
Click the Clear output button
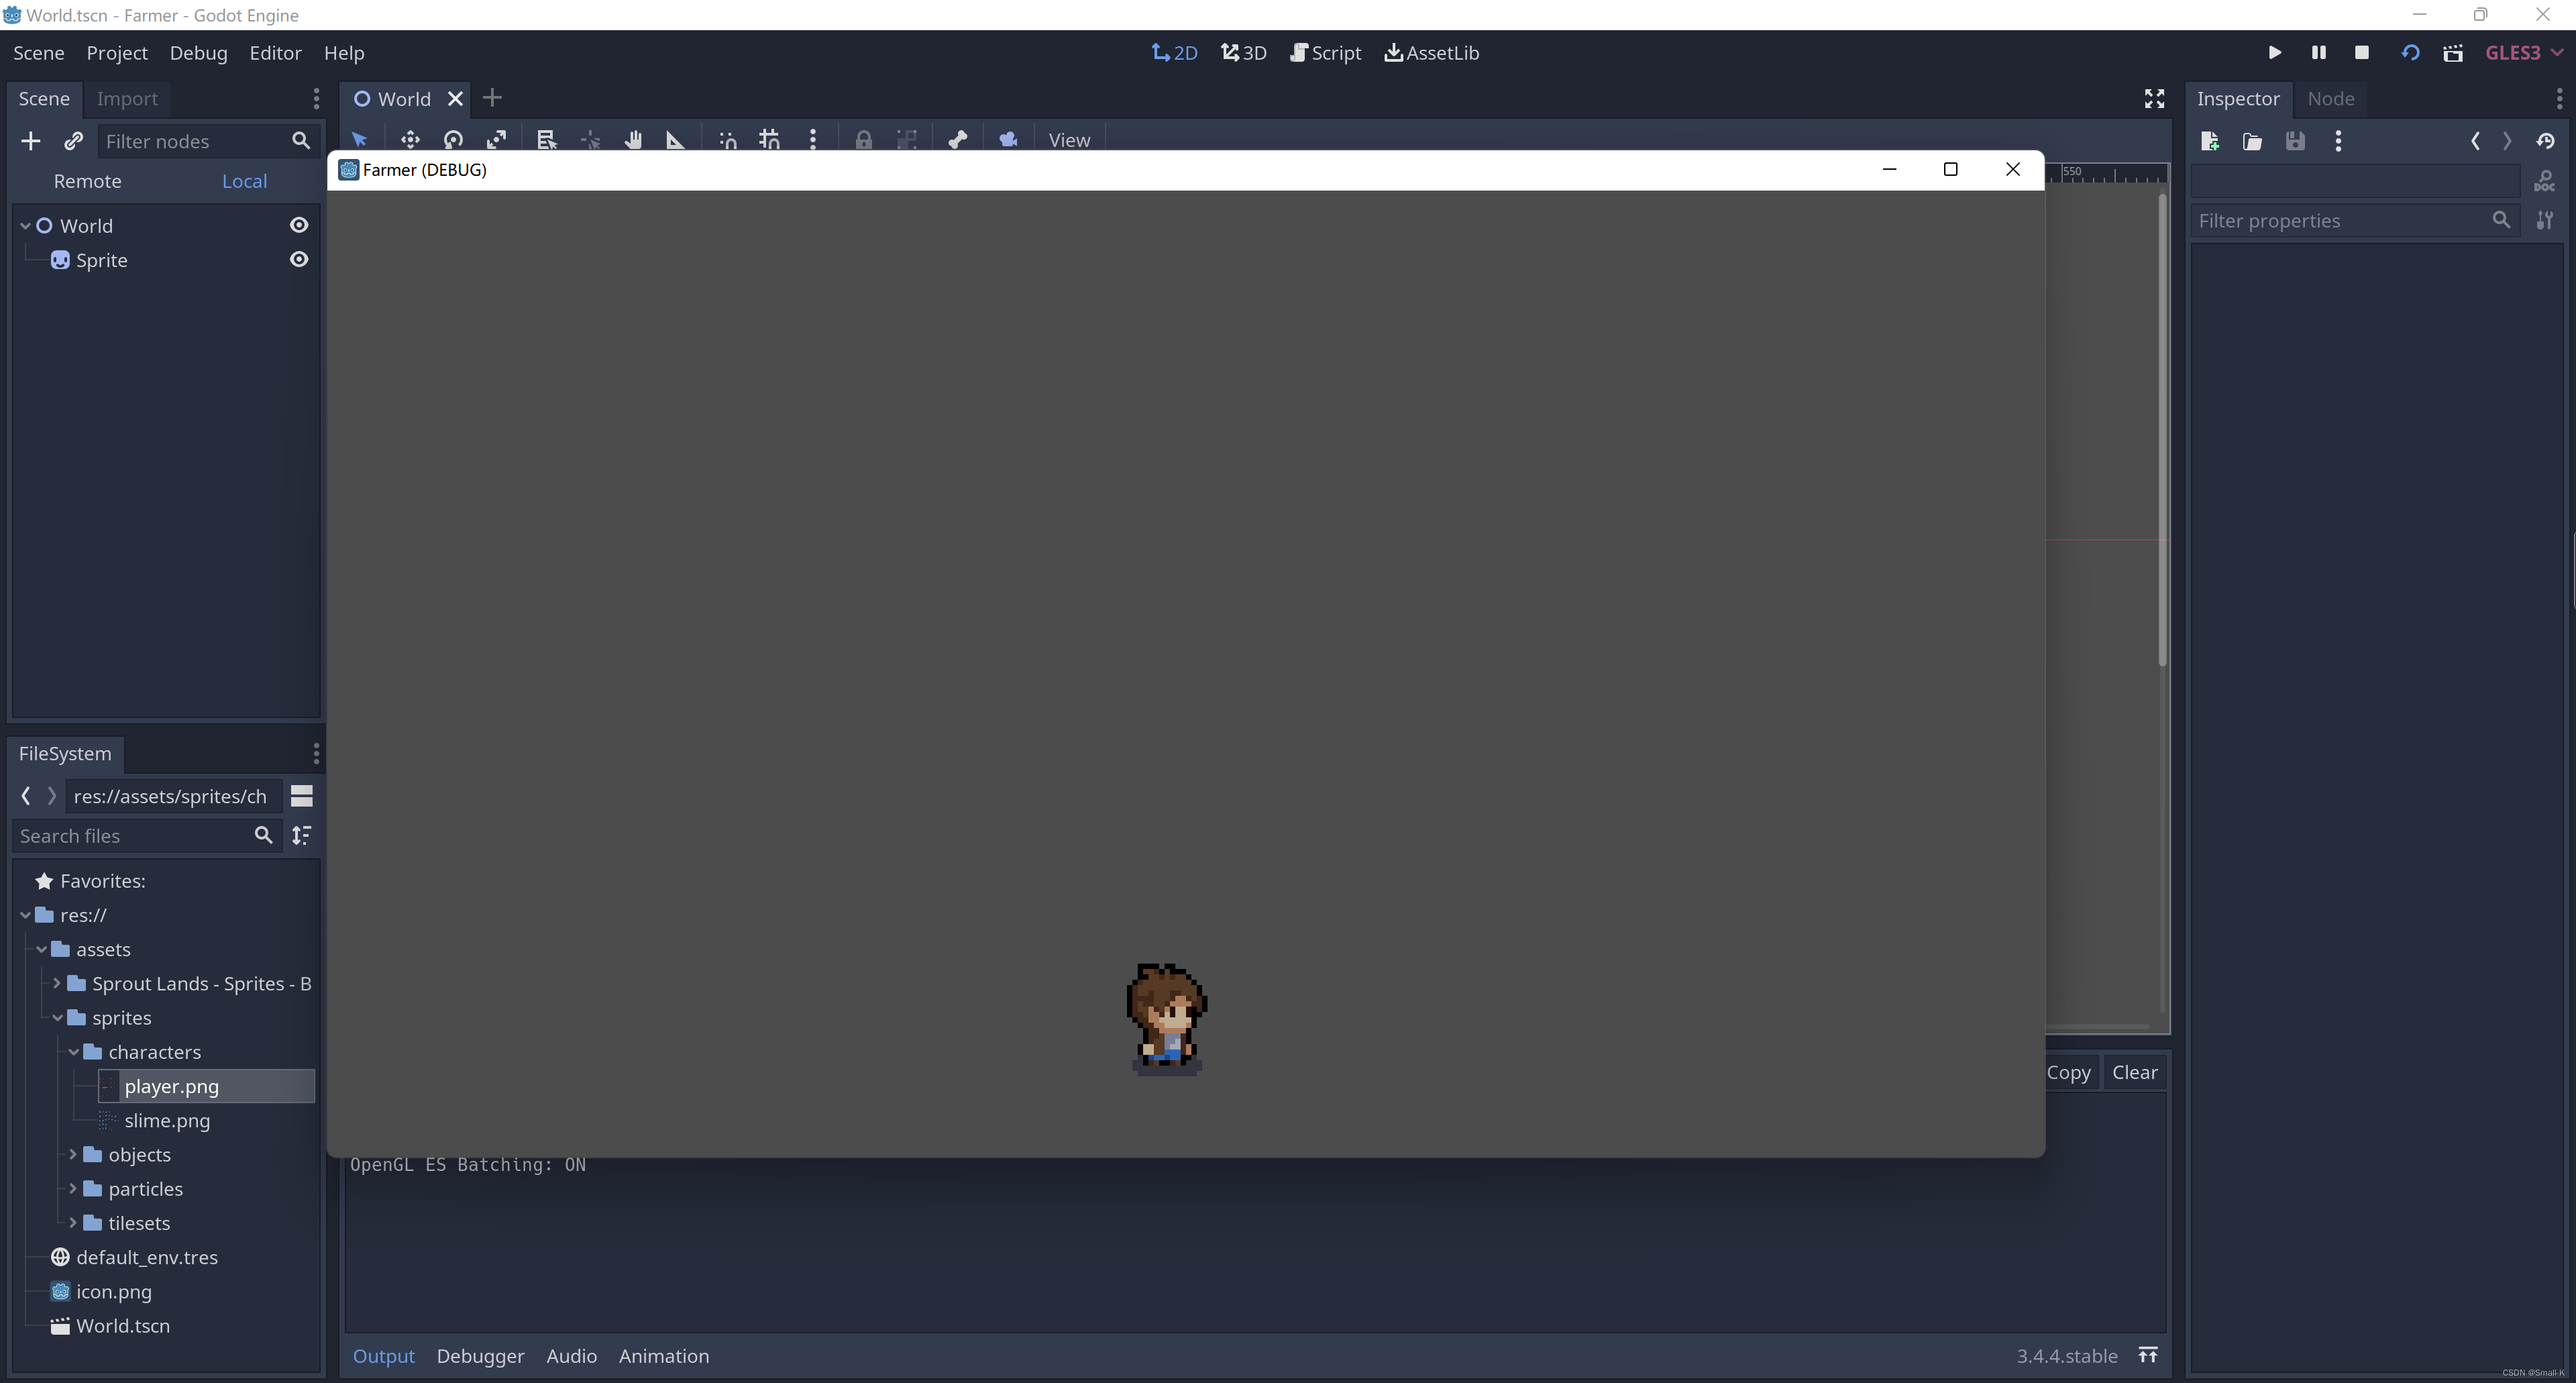tap(2134, 1072)
